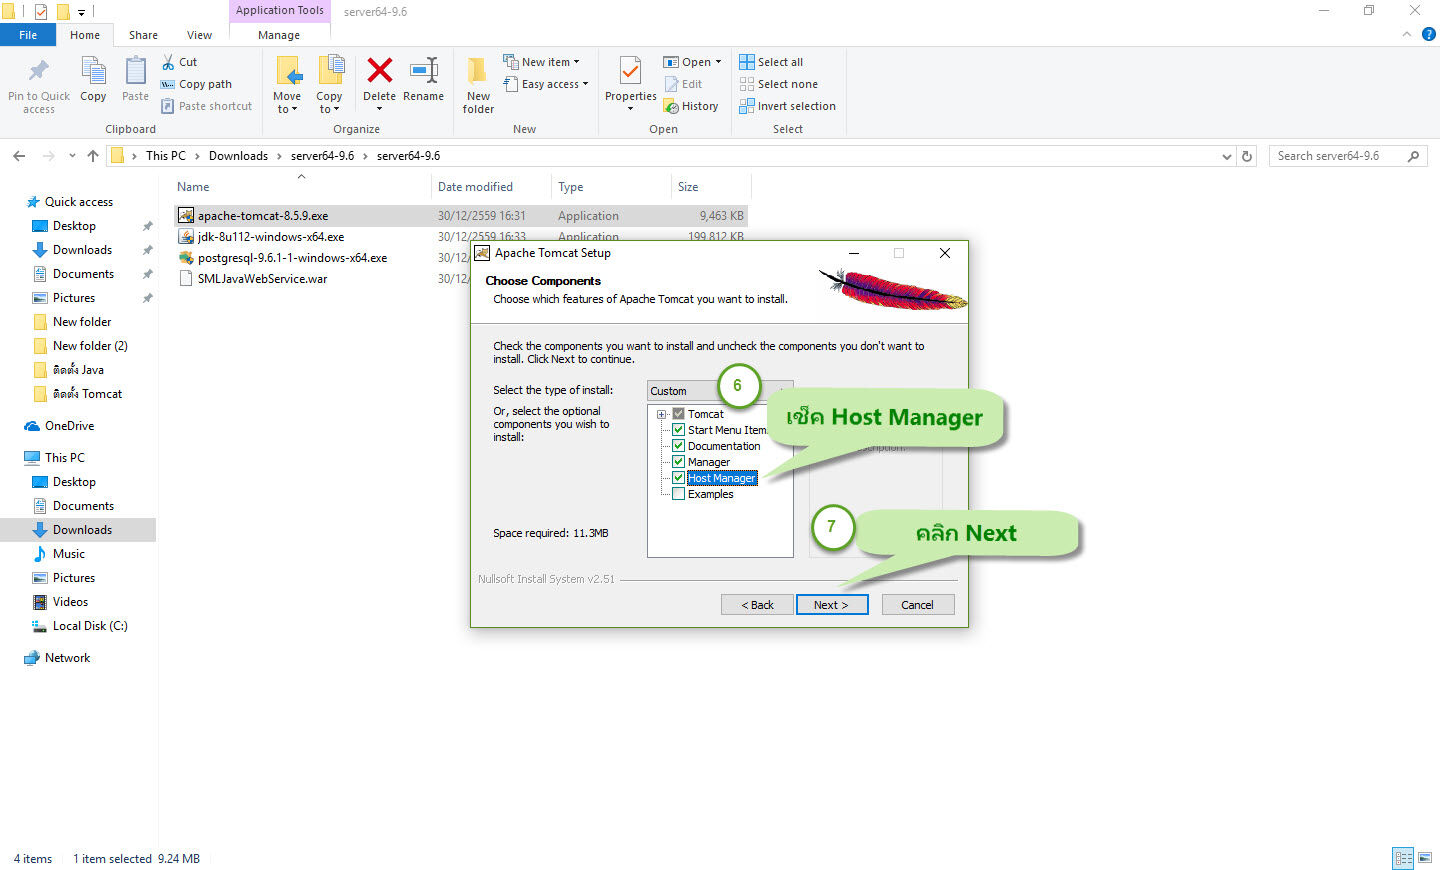Click the Properties icon

coord(630,71)
